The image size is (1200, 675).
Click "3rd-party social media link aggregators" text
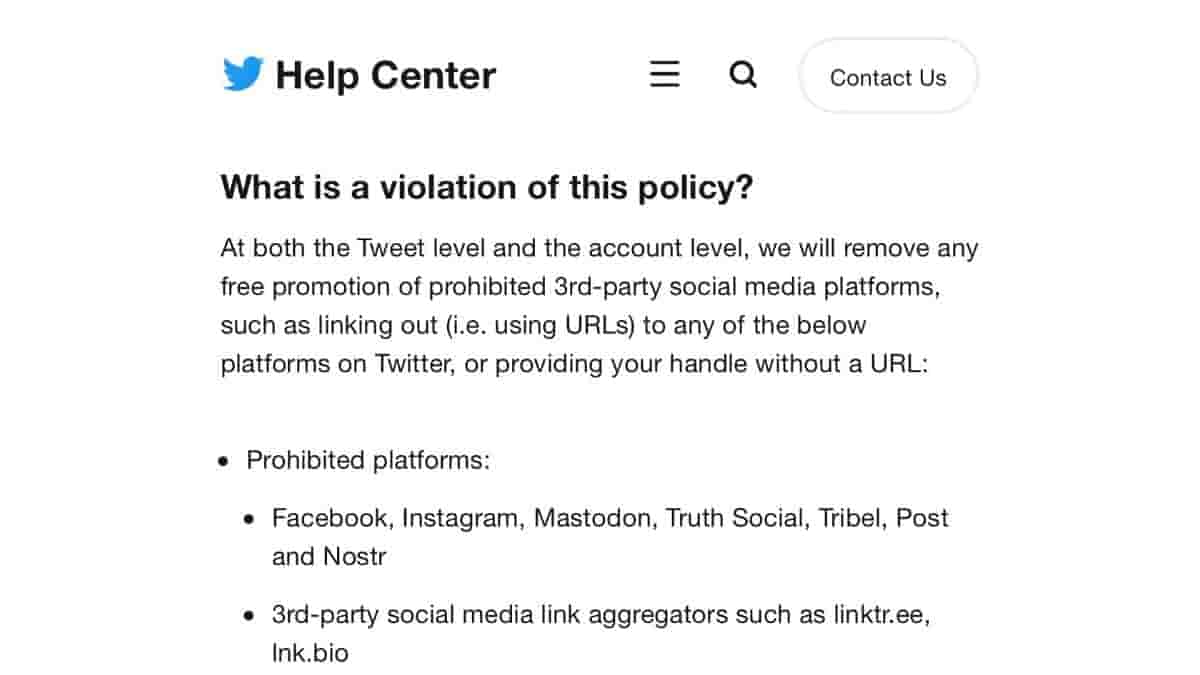(480, 615)
